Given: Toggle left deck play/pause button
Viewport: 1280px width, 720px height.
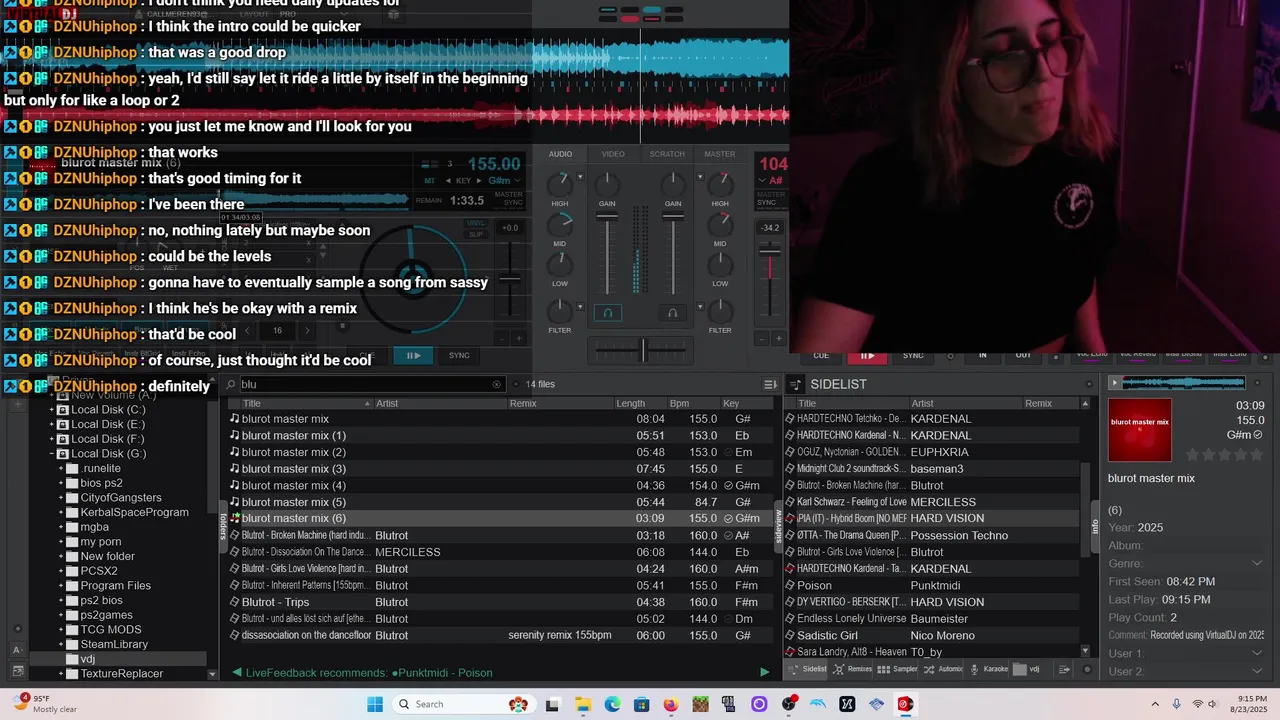Looking at the screenshot, I should 412,355.
